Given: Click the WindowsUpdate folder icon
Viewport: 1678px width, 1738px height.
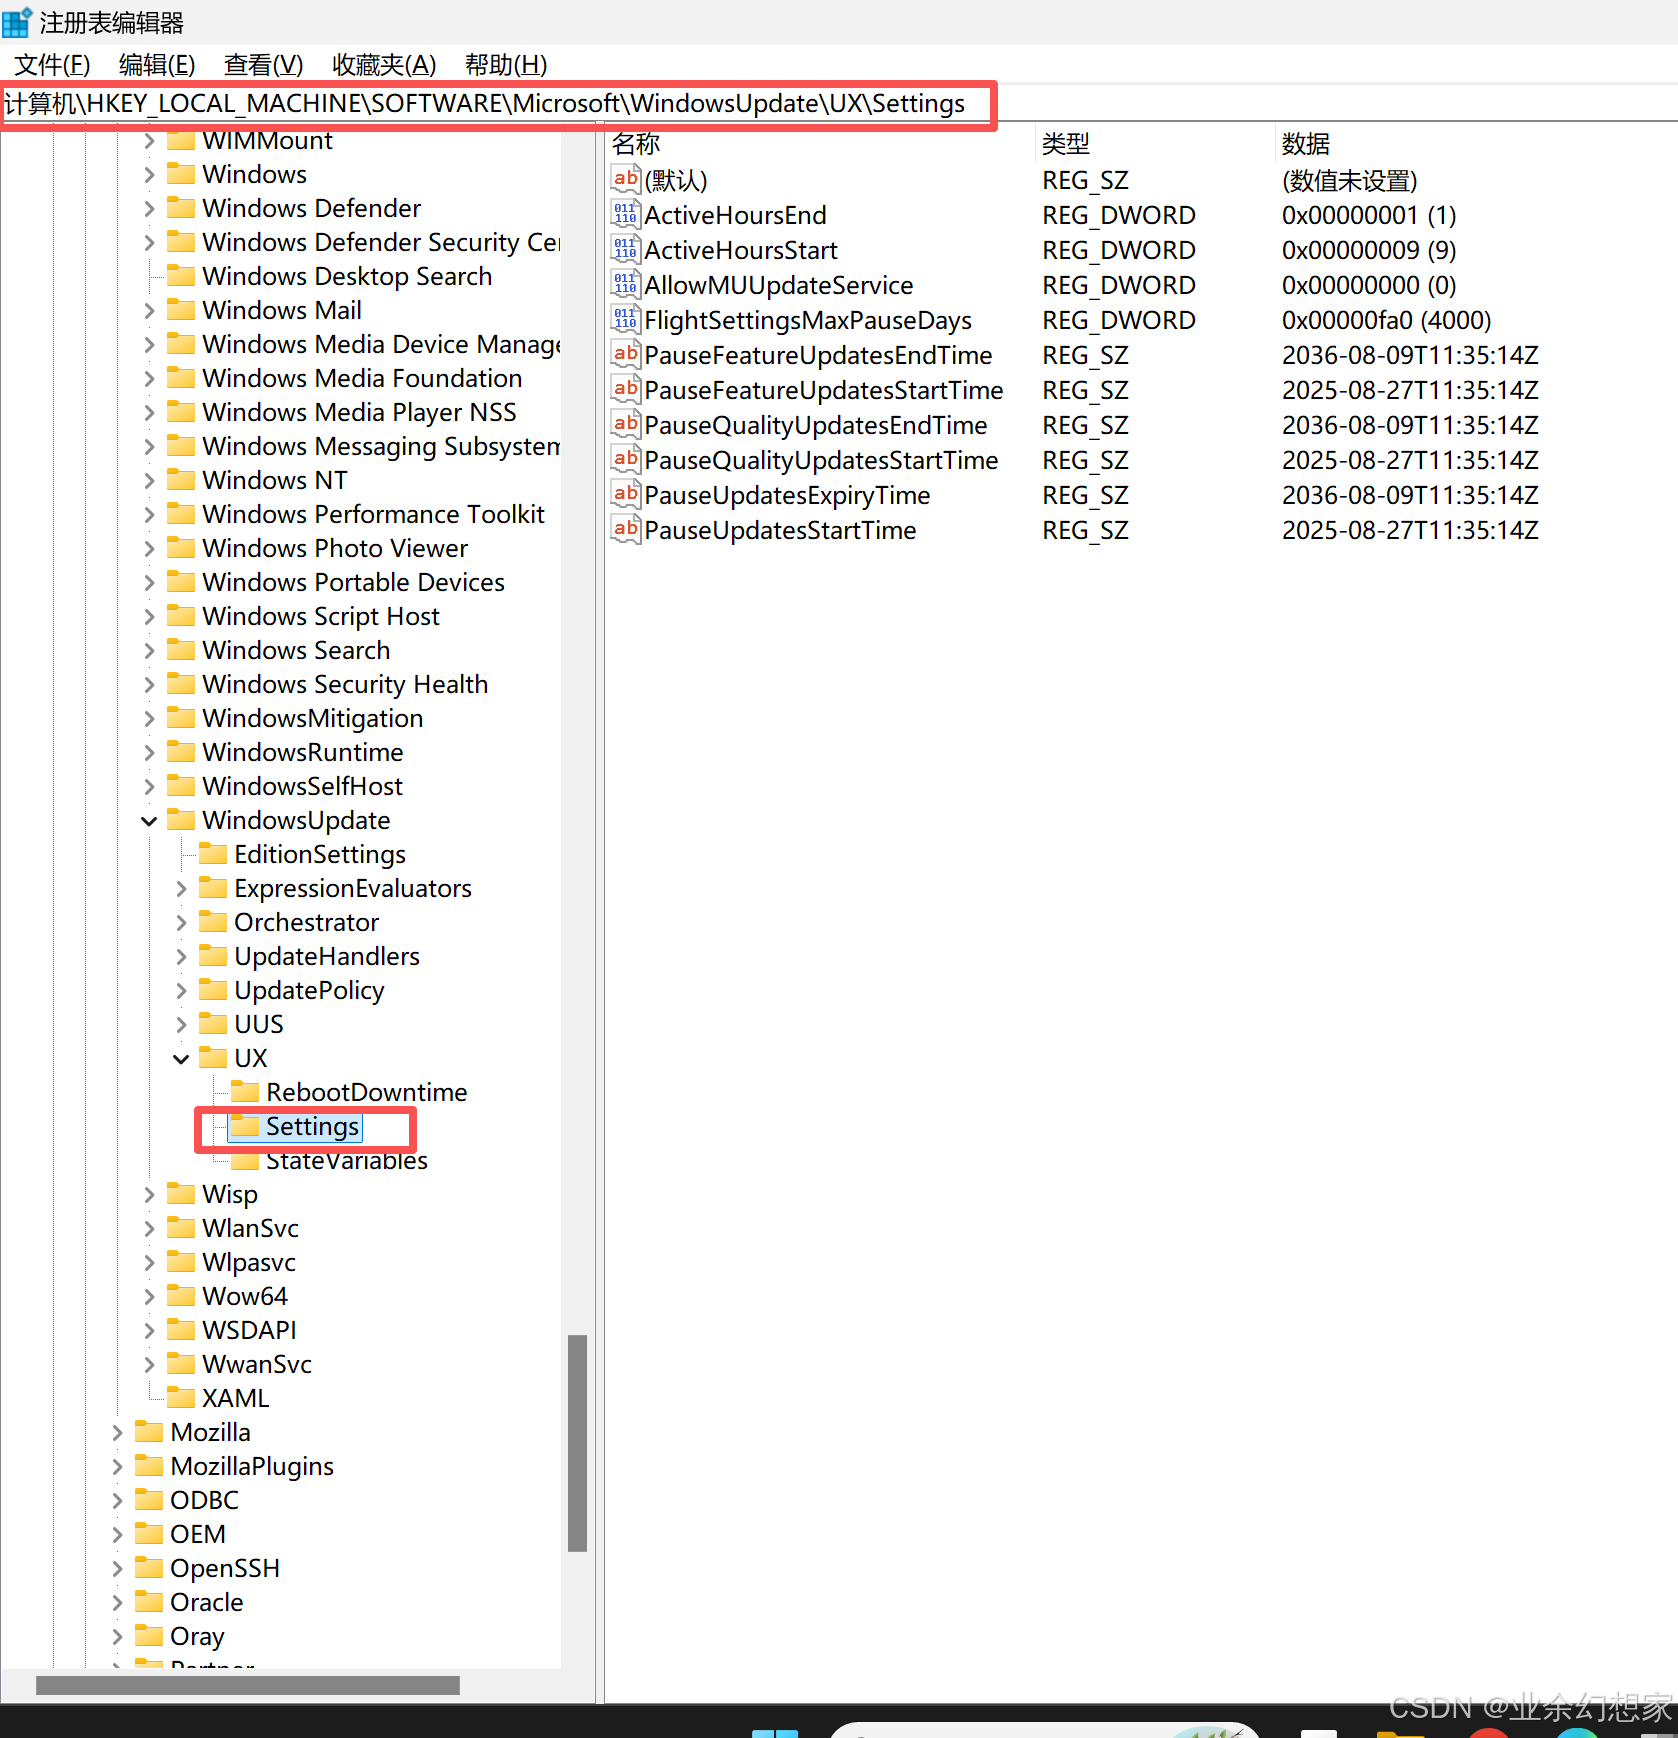Looking at the screenshot, I should click(181, 820).
